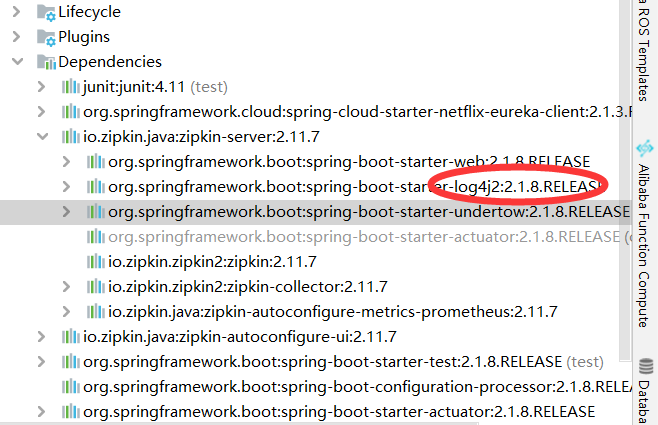Select io.zipkin.java:zipkin-server:2.11.7 row
The height and width of the screenshot is (425, 658).
[201, 137]
